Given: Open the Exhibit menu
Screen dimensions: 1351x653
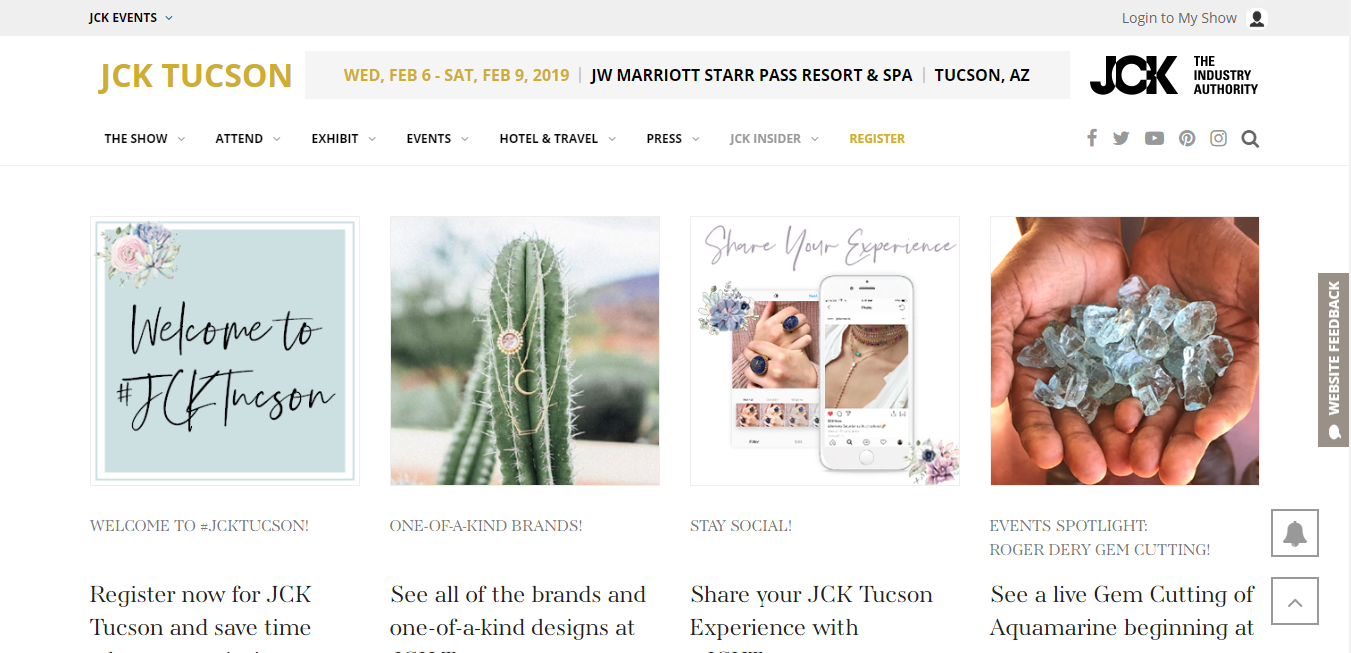Looking at the screenshot, I should 343,139.
